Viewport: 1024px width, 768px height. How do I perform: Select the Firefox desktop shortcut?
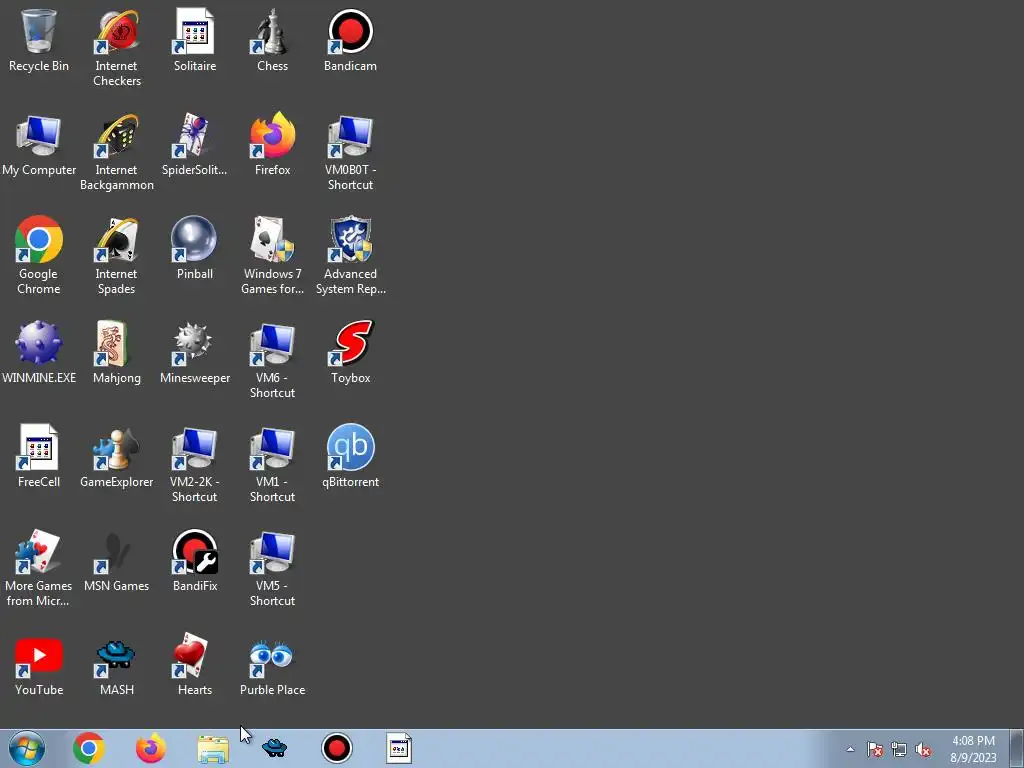click(272, 145)
